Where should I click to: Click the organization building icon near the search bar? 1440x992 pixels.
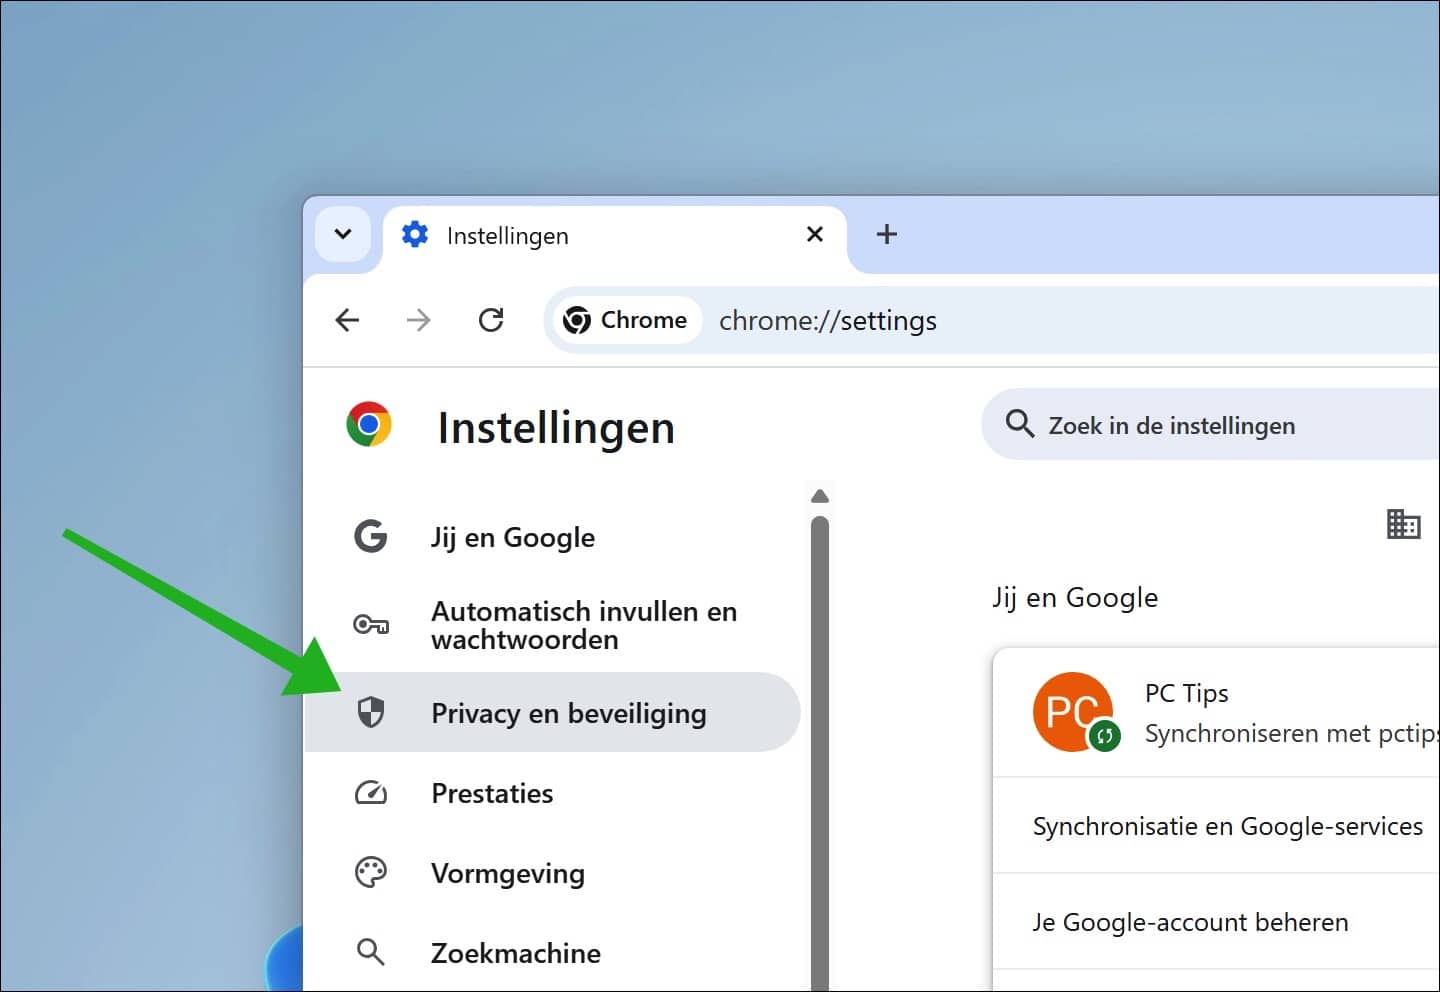1404,524
